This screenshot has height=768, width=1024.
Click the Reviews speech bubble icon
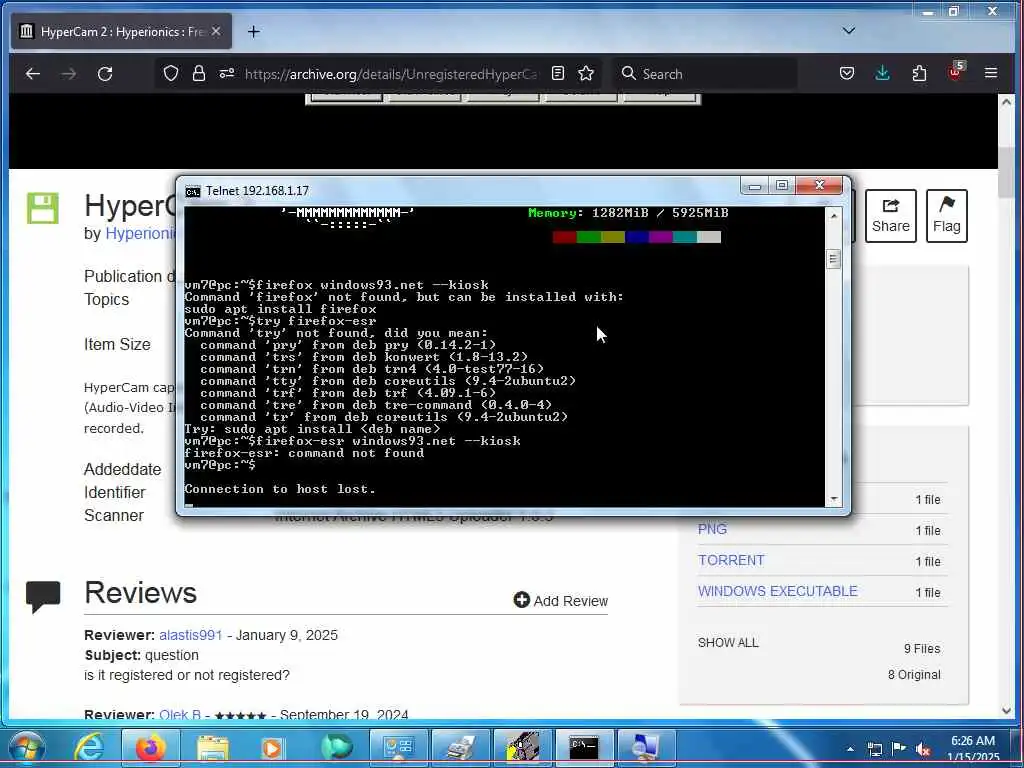[43, 596]
